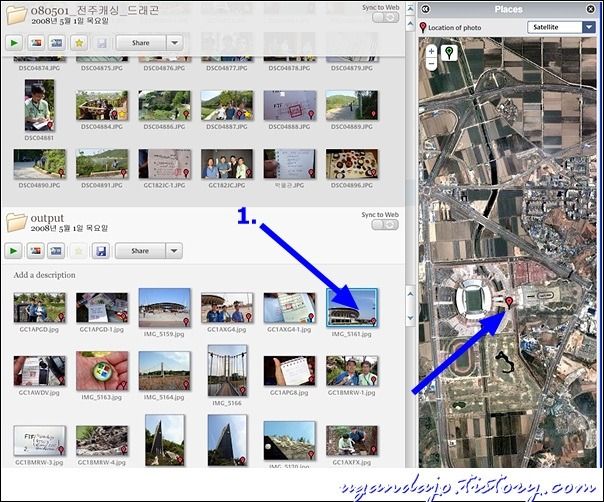604x502 pixels.
Task: Click the top folder Share button
Action: (141, 43)
